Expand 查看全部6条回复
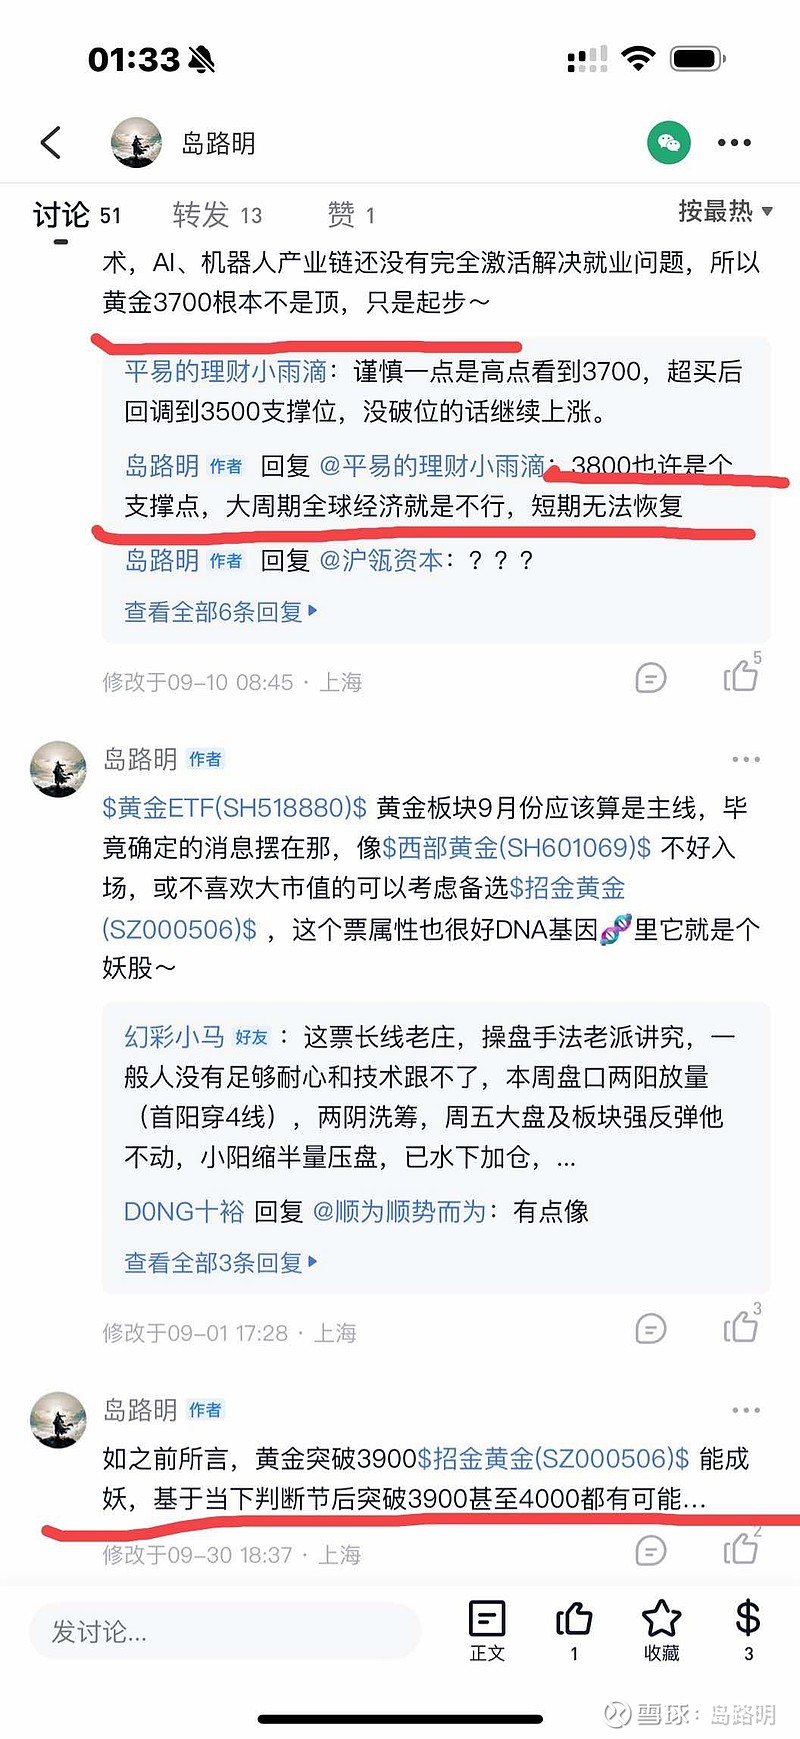Image resolution: width=800 pixels, height=1739 pixels. click(221, 611)
